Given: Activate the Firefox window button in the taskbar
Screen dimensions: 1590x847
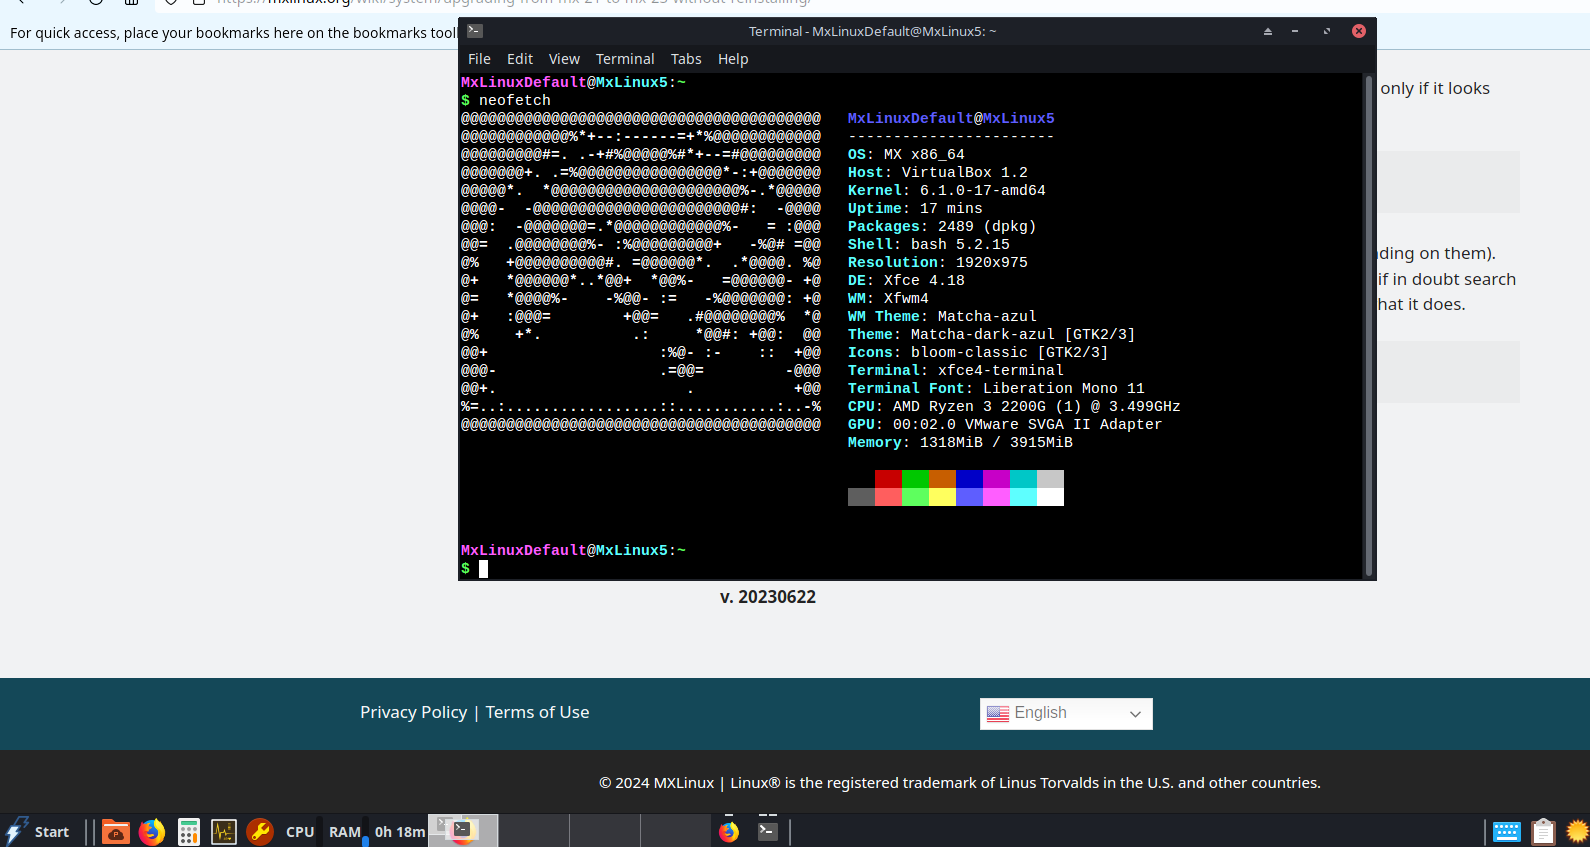Looking at the screenshot, I should [729, 831].
